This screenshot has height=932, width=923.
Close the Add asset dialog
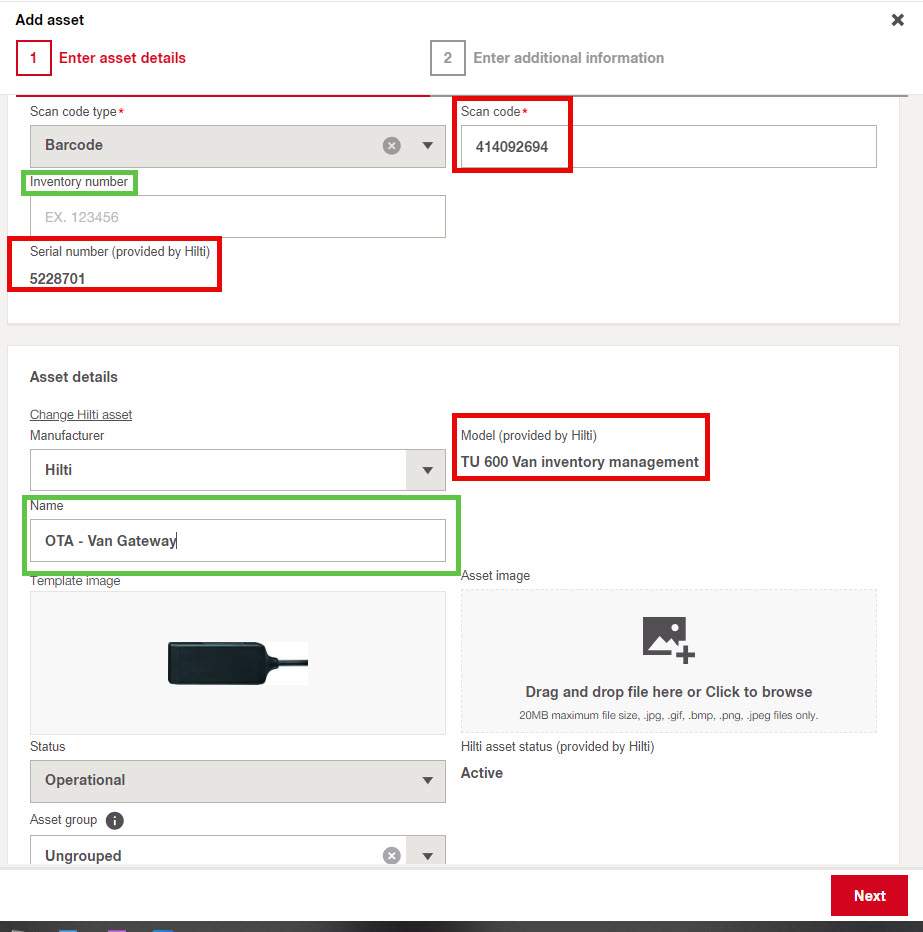tap(897, 20)
